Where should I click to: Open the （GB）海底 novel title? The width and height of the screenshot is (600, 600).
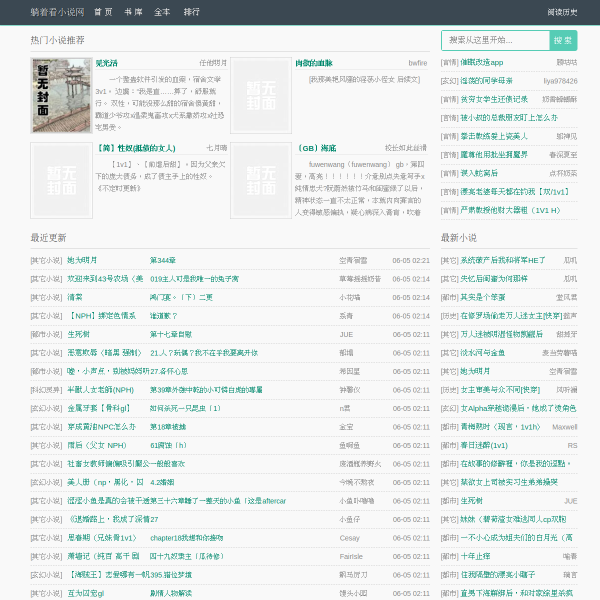tap(317, 148)
